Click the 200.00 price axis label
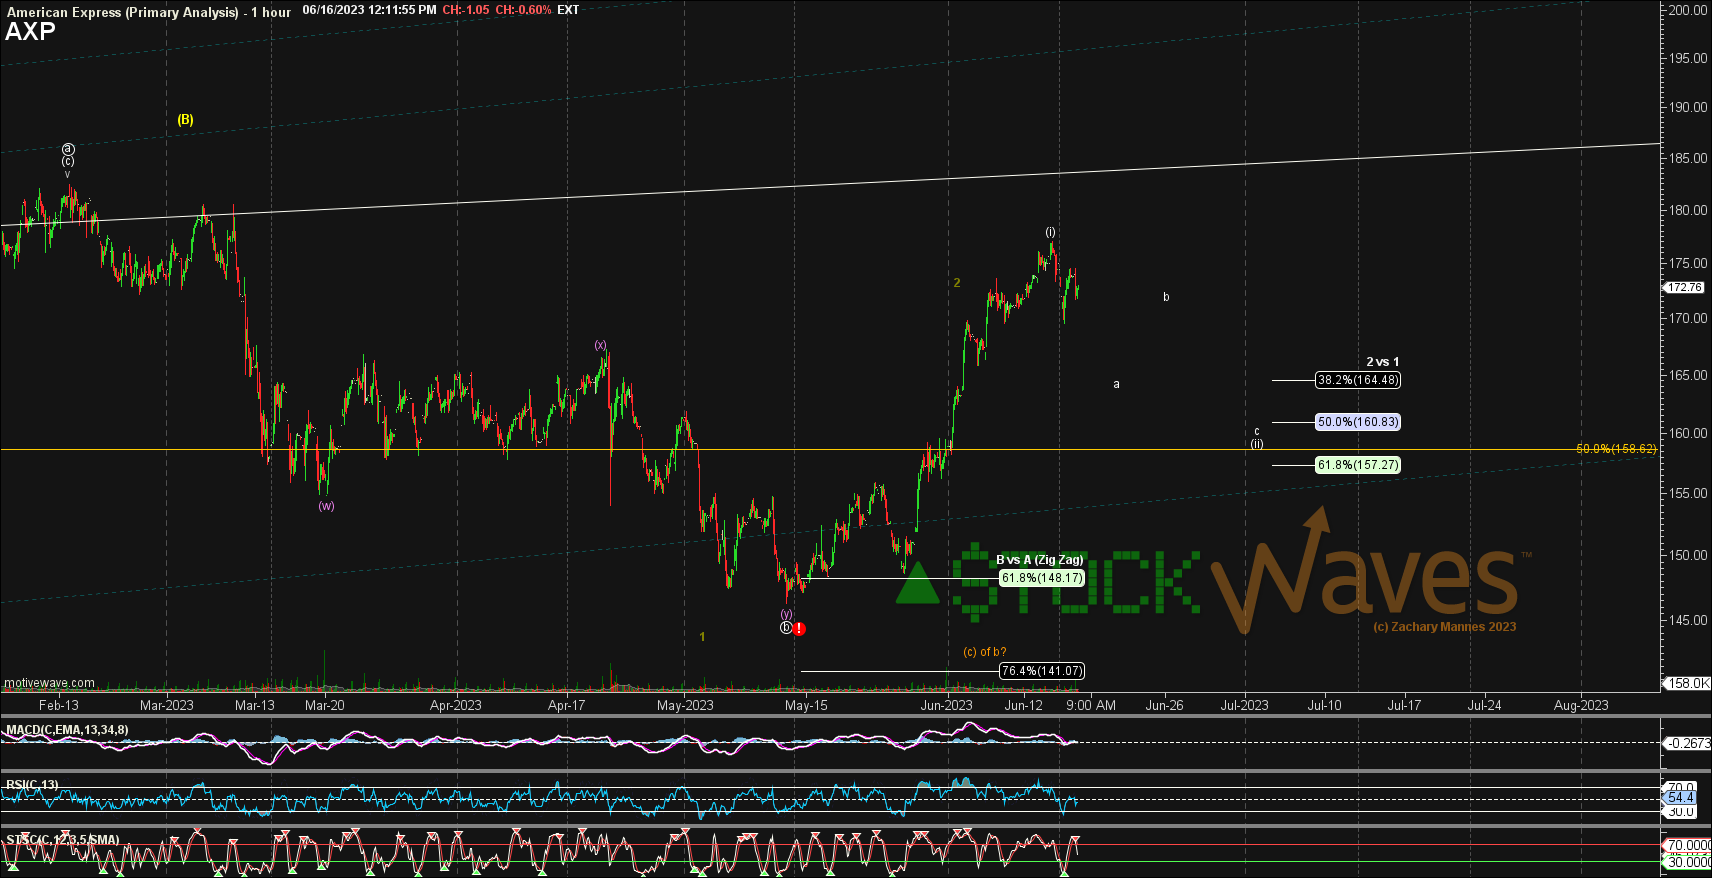This screenshot has width=1712, height=878. point(1687,10)
